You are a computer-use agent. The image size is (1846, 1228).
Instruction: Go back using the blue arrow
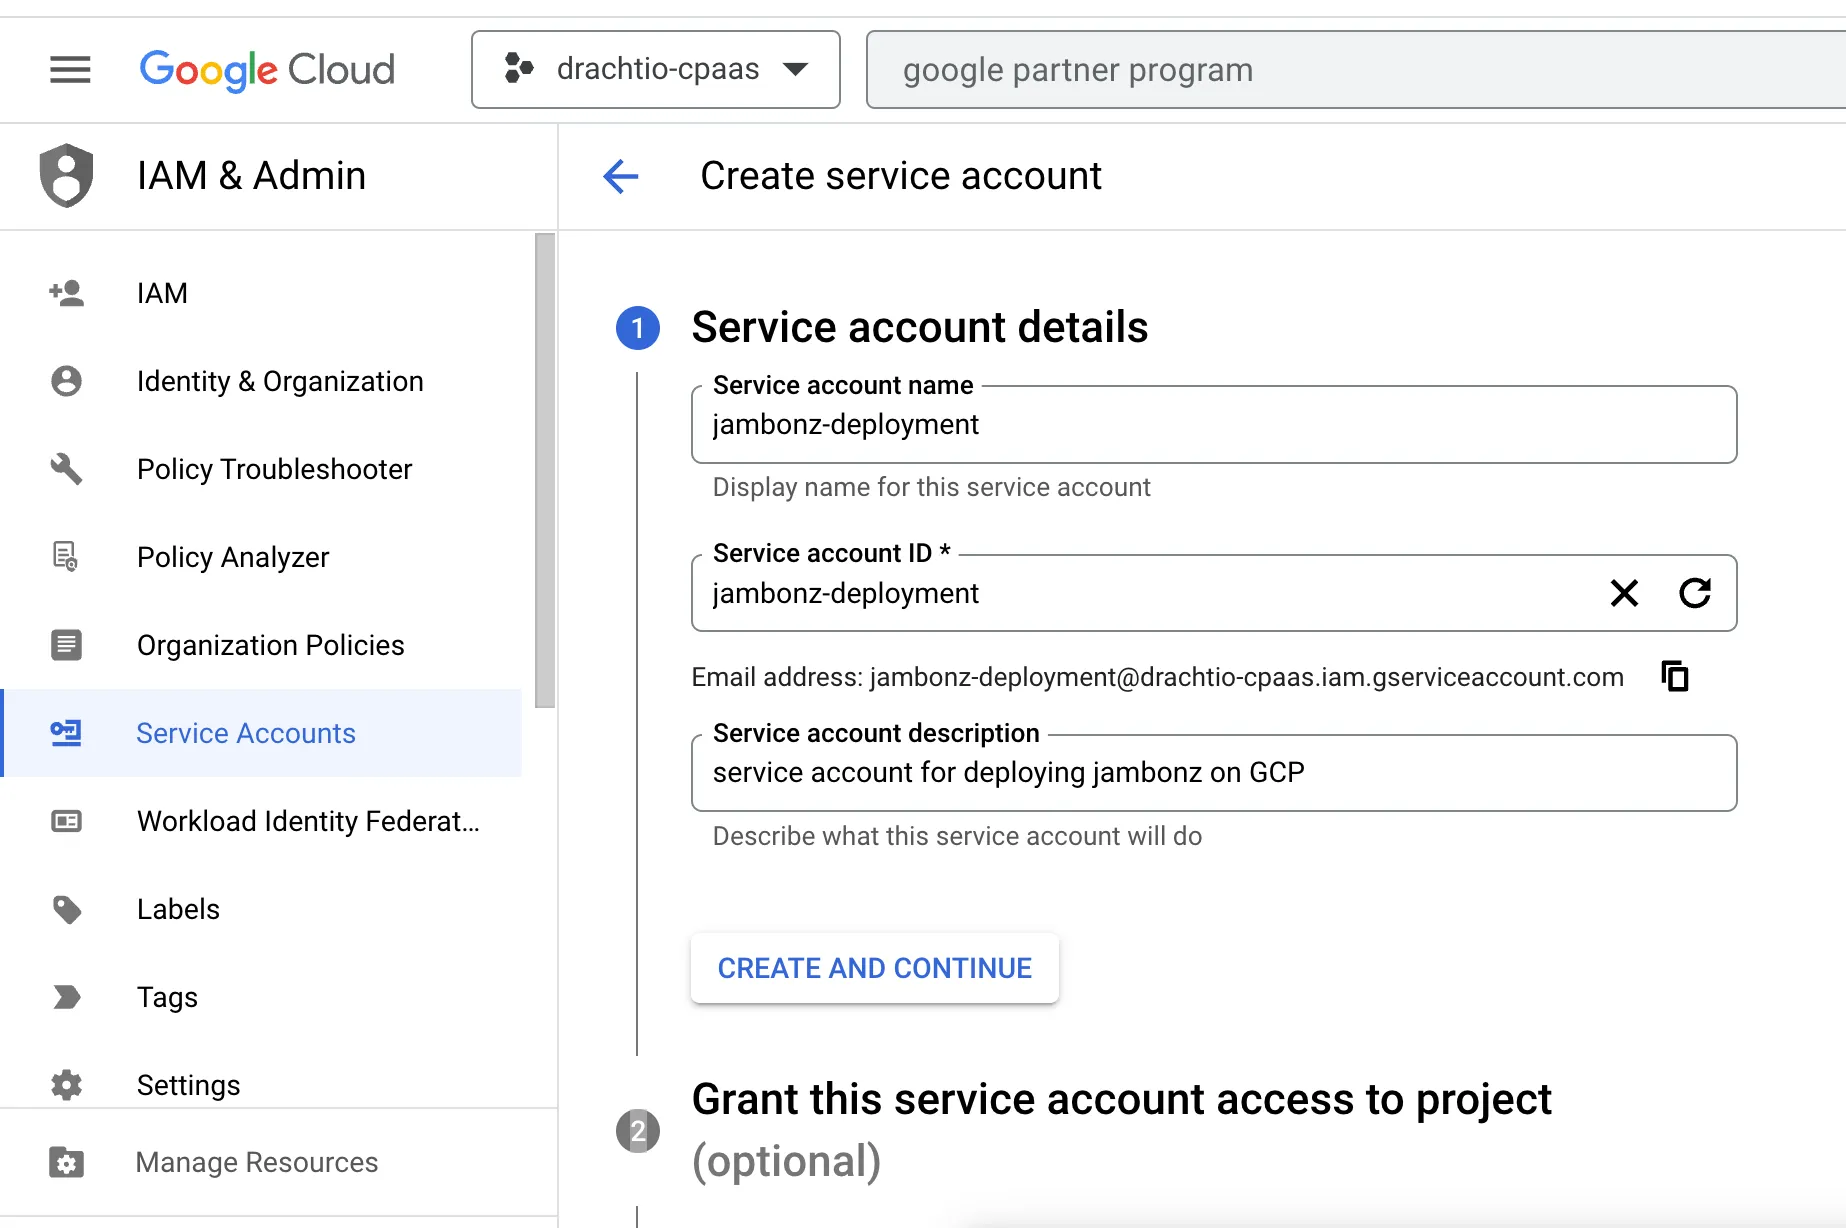(x=621, y=176)
